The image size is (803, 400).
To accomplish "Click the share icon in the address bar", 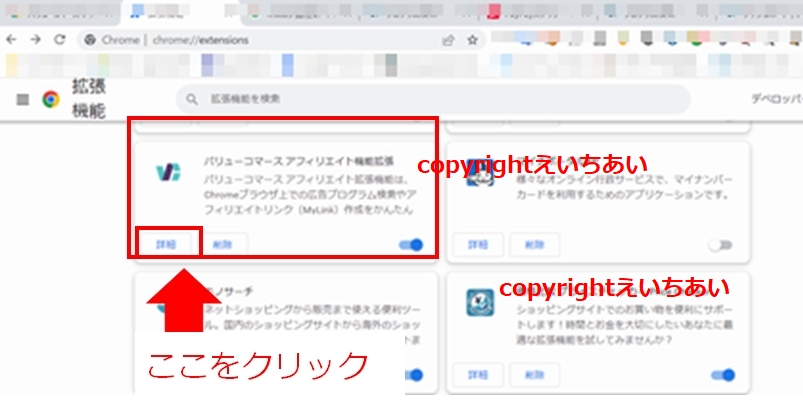I will (x=448, y=40).
